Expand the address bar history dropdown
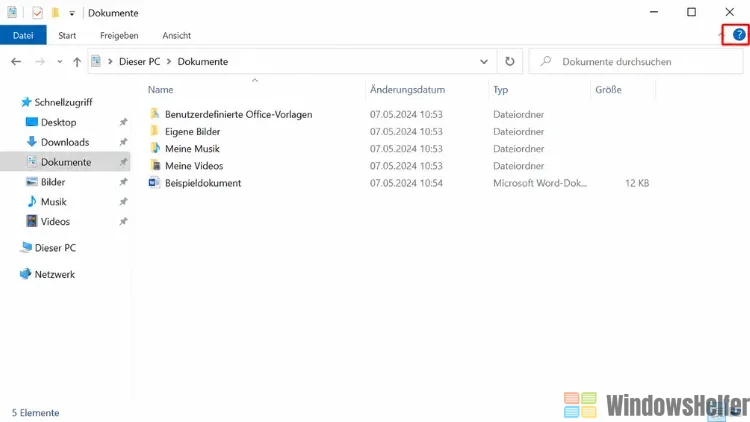Image resolution: width=750 pixels, height=422 pixels. pos(484,62)
